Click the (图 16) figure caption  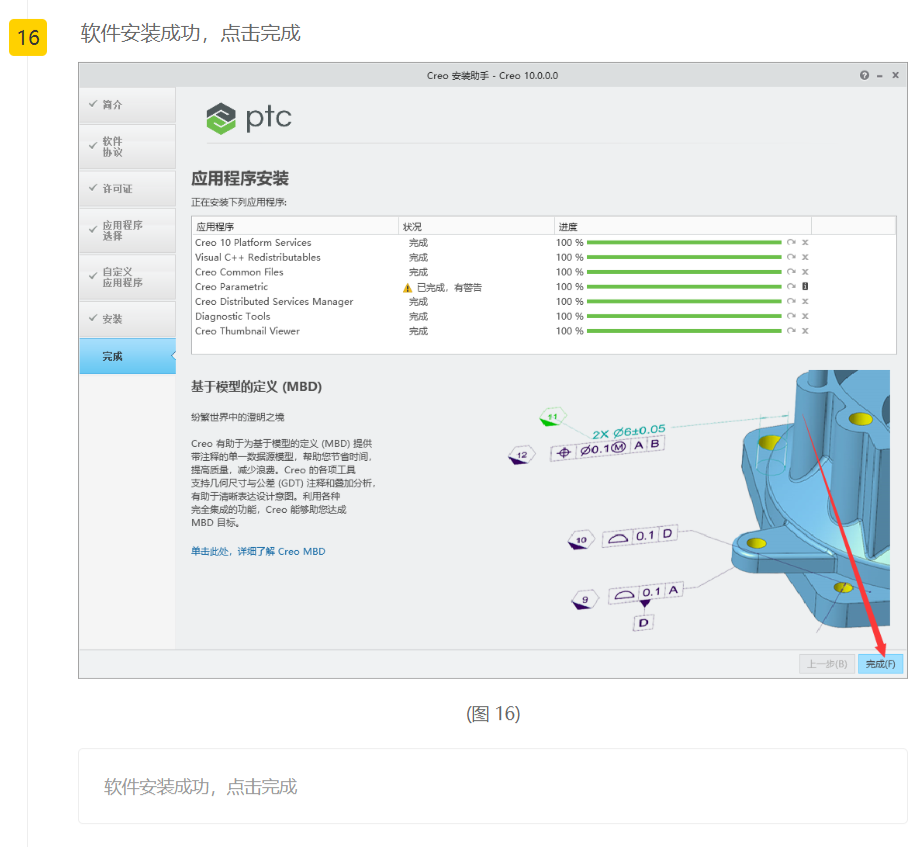[x=493, y=714]
